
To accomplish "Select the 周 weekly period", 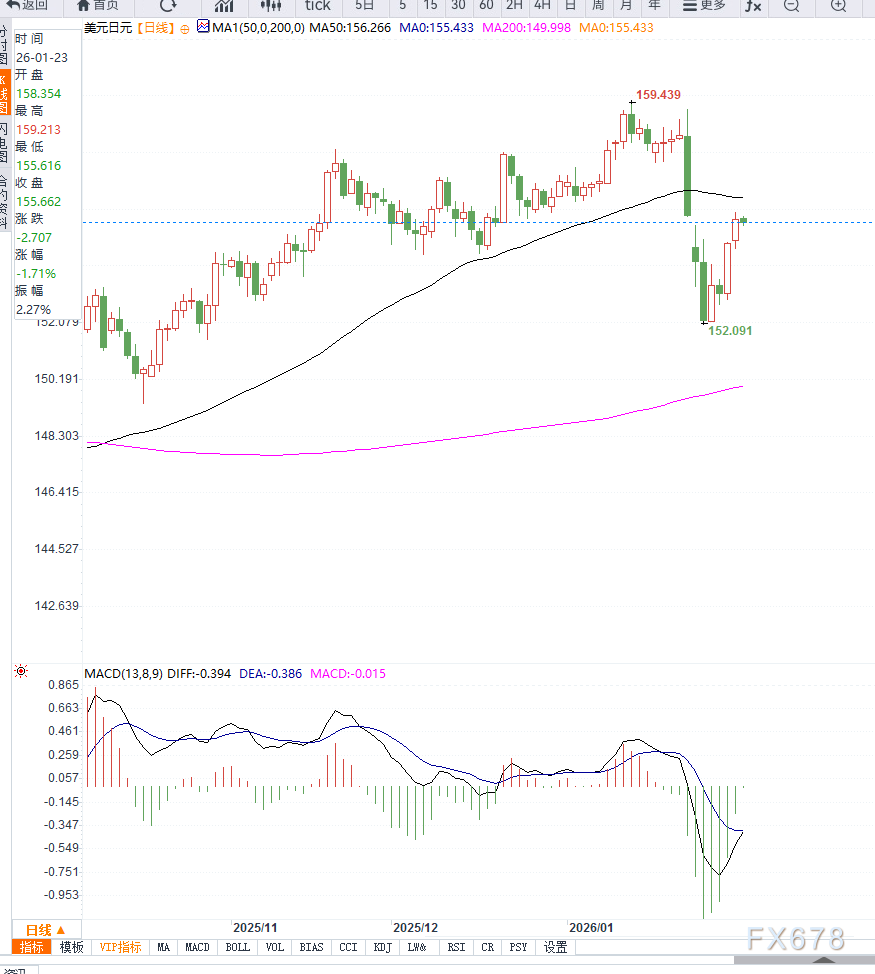I will click(597, 6).
